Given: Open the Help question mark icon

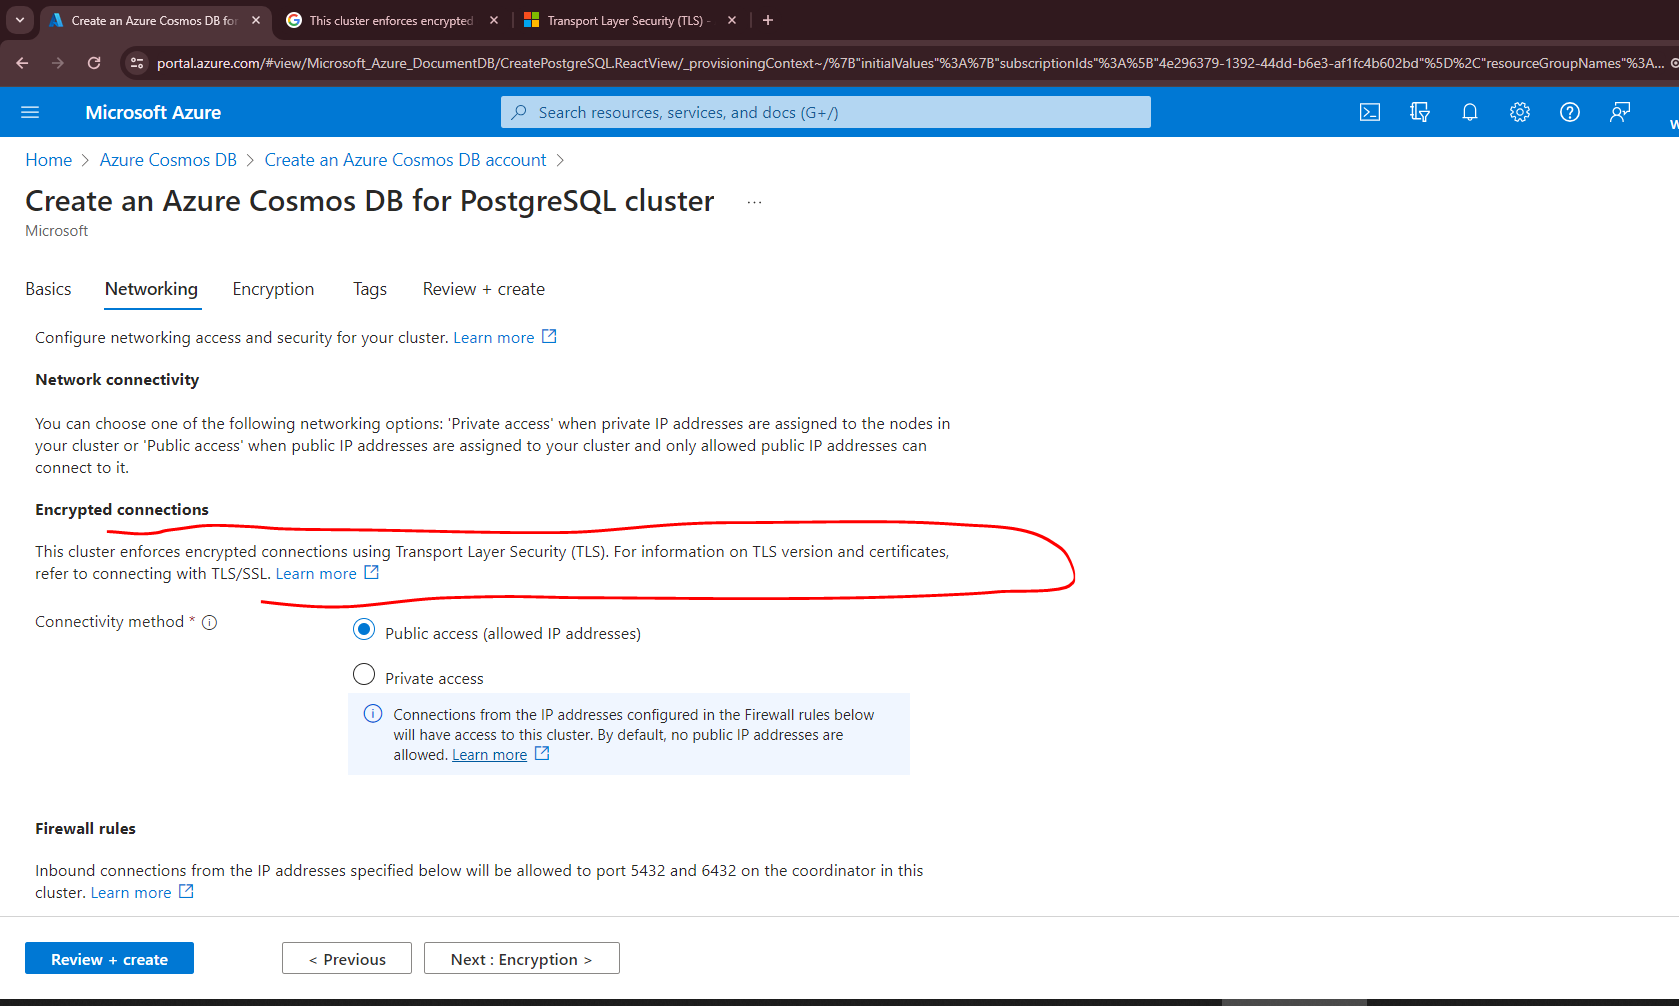Looking at the screenshot, I should point(1570,112).
